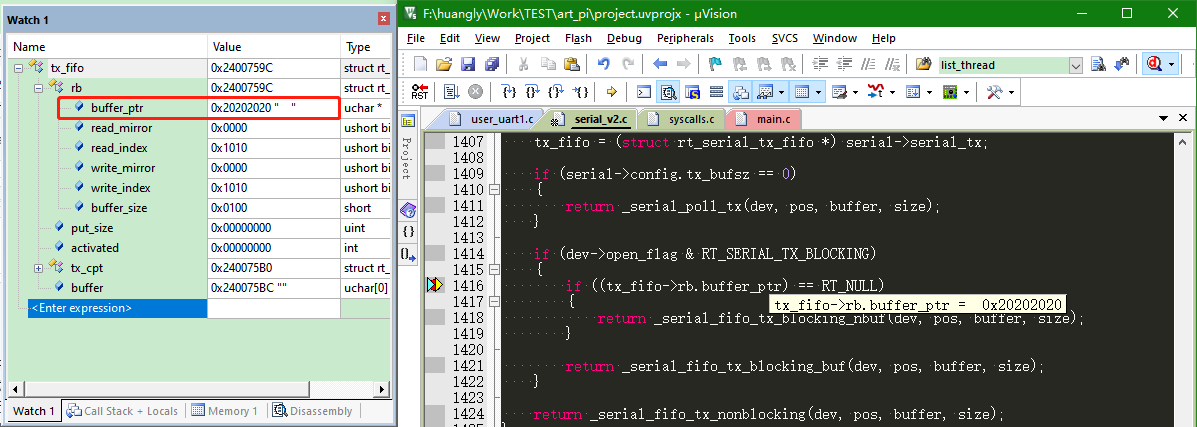
Task: Switch to the Call Stack + Locals tab
Action: click(x=123, y=411)
